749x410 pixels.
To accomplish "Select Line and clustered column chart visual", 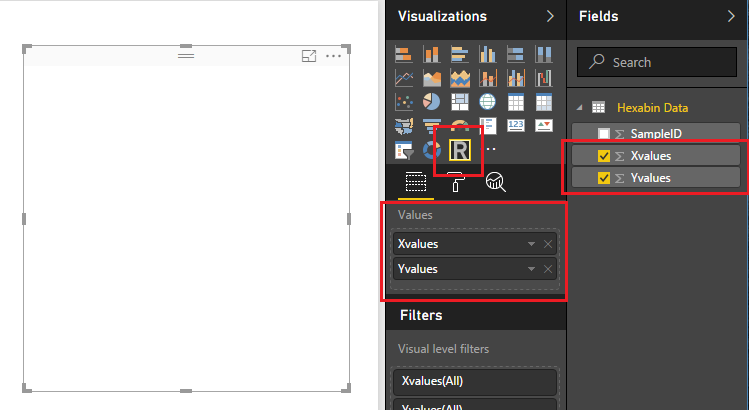I will click(x=515, y=78).
